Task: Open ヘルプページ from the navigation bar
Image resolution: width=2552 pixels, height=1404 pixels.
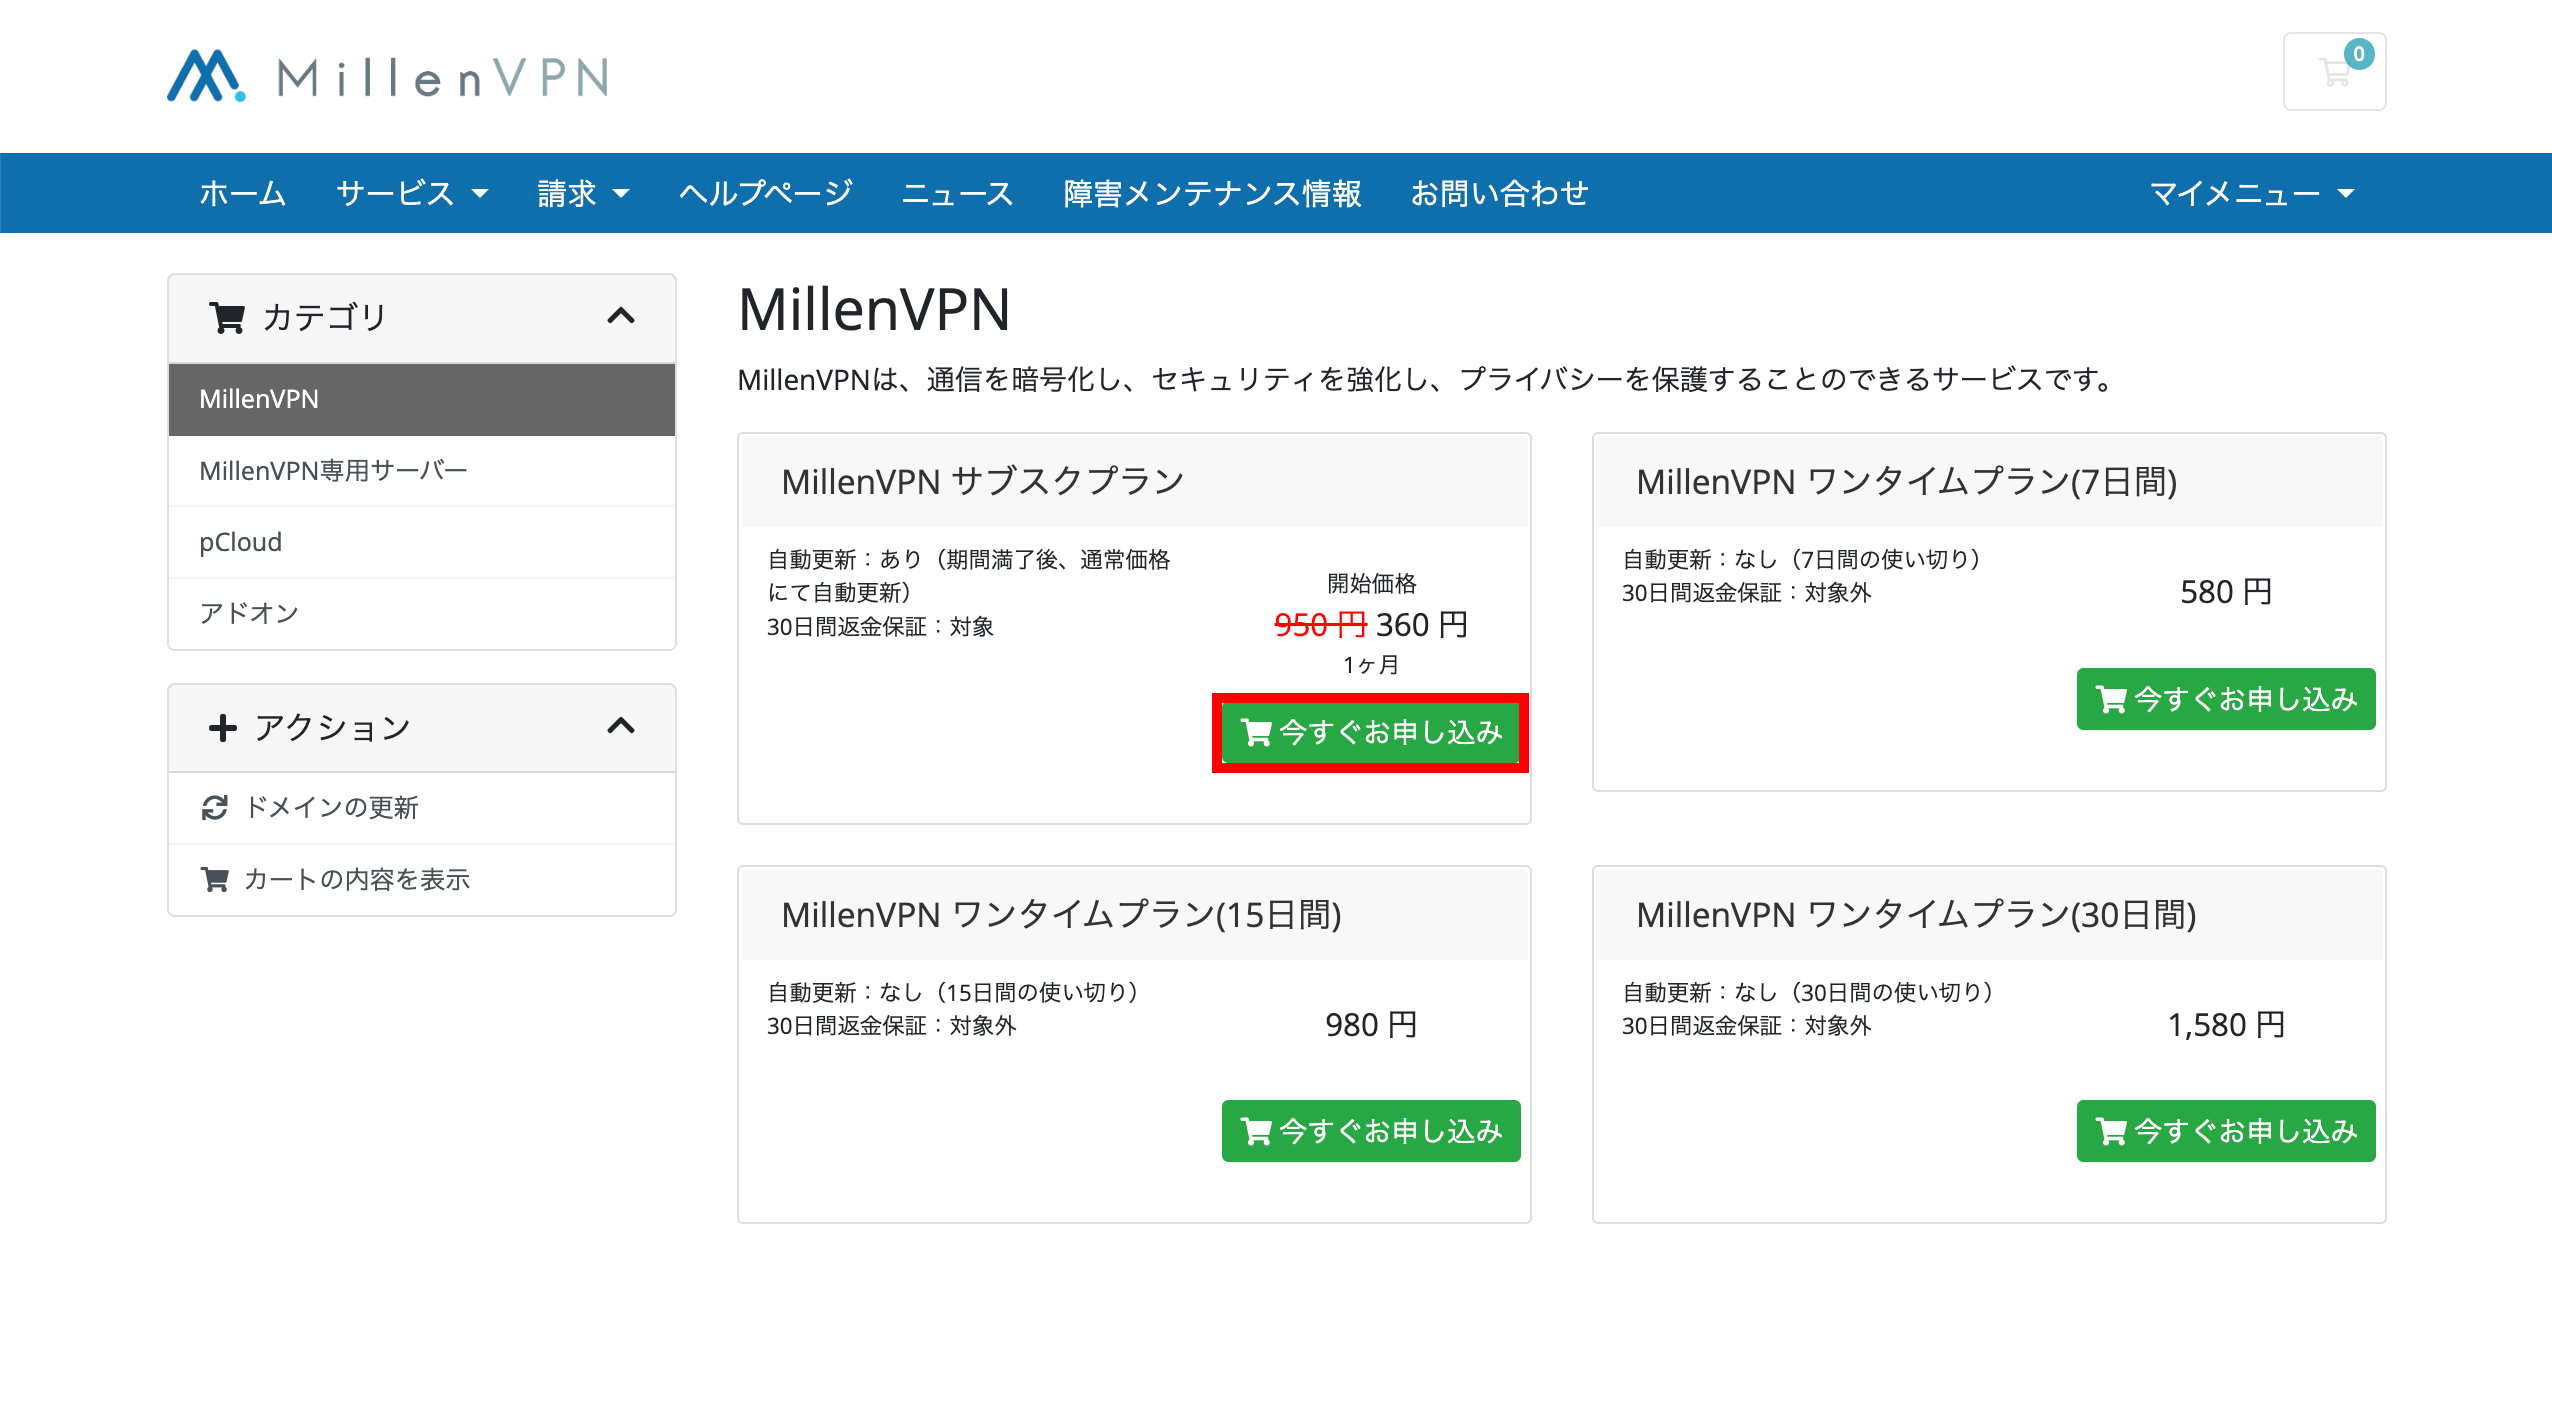Action: [766, 193]
